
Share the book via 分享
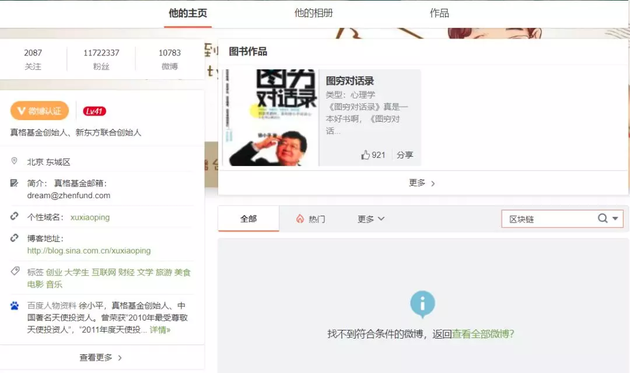(x=405, y=155)
